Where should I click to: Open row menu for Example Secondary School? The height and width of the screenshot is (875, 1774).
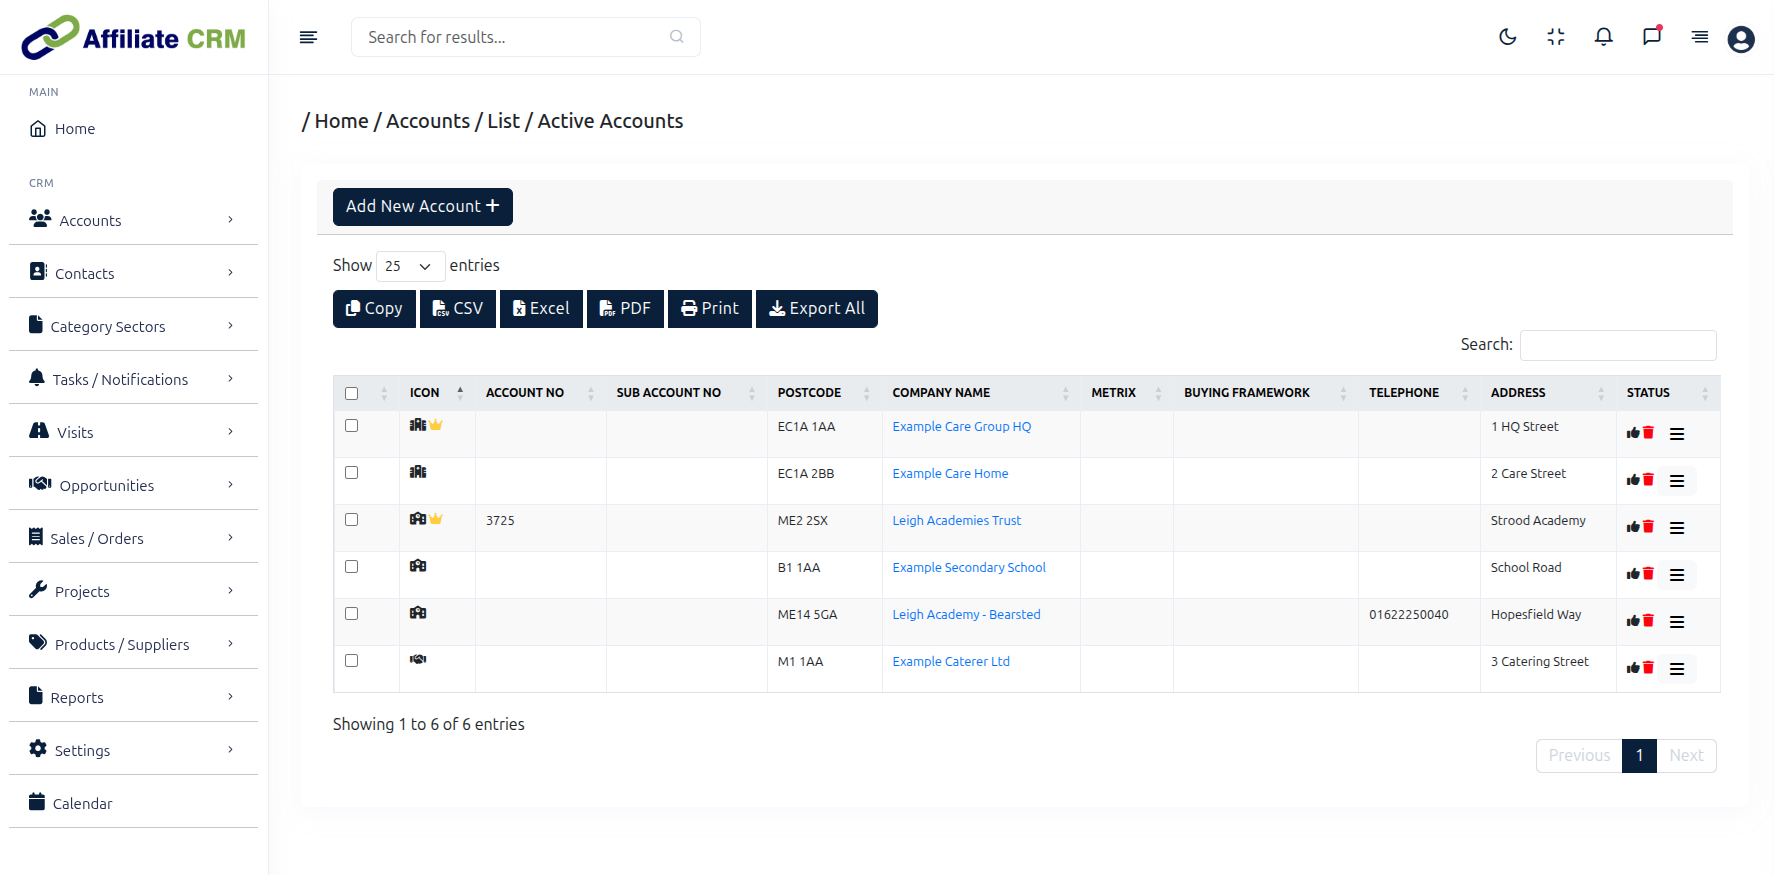click(1677, 575)
